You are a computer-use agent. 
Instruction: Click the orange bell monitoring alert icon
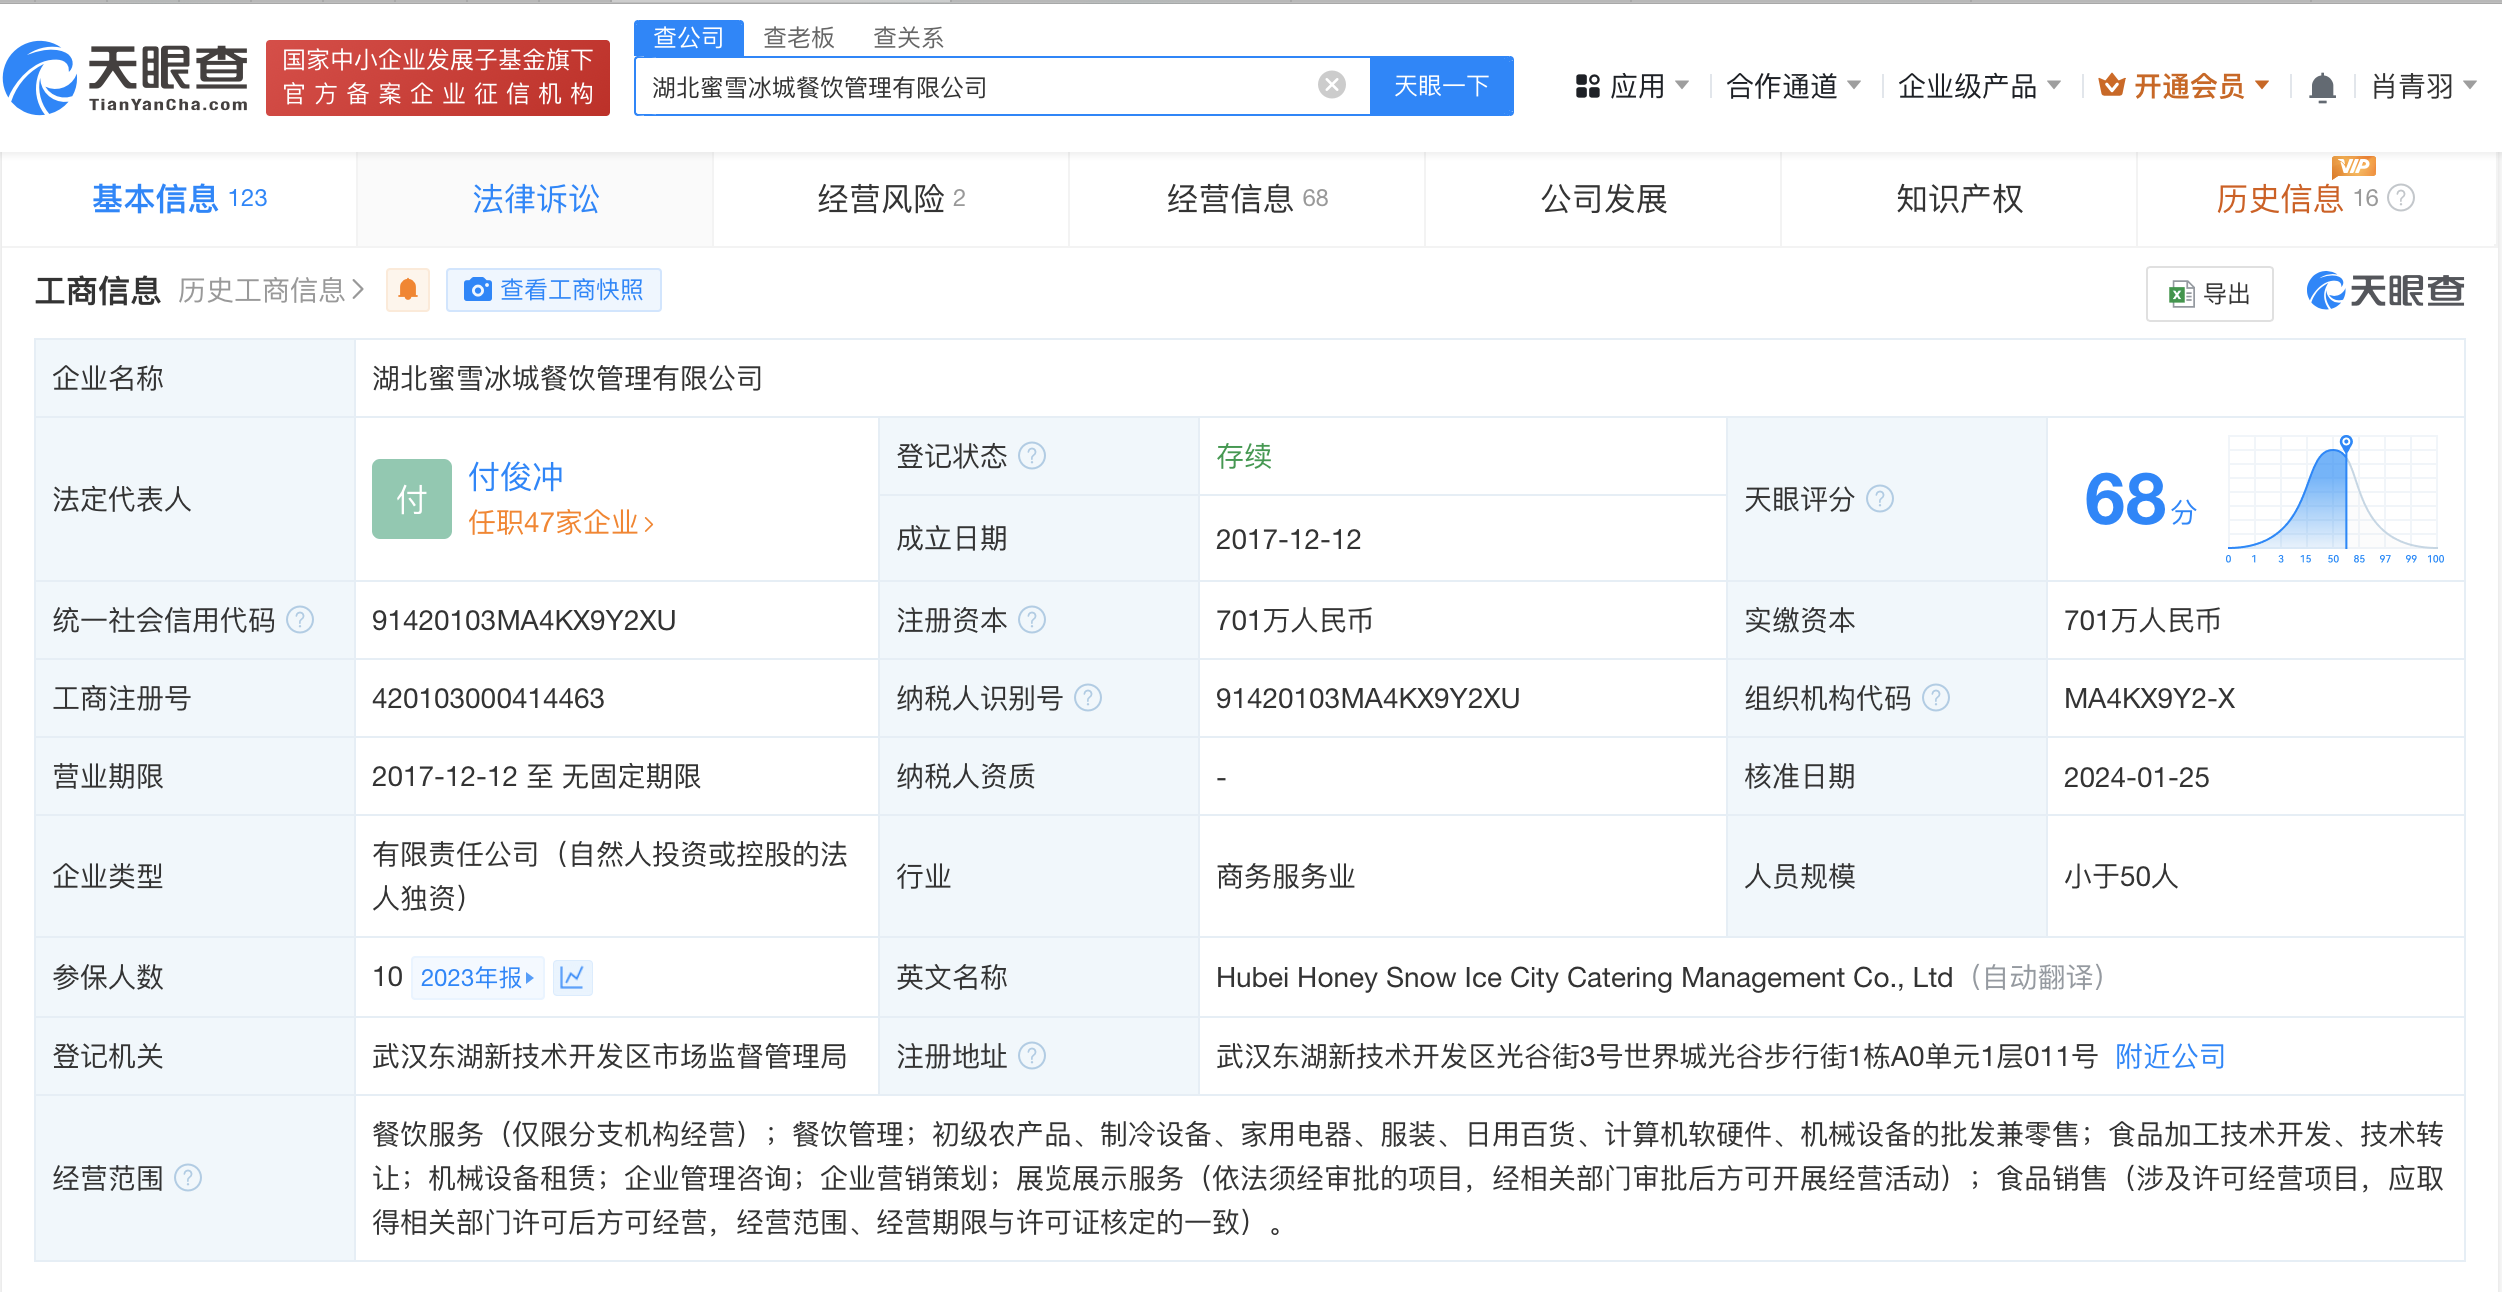pos(408,290)
